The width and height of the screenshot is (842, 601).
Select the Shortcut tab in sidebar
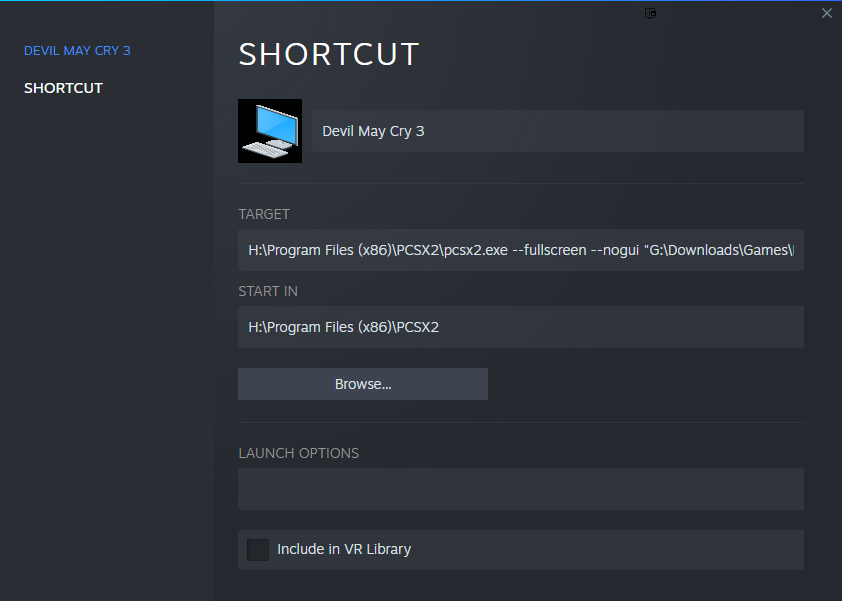coord(63,88)
